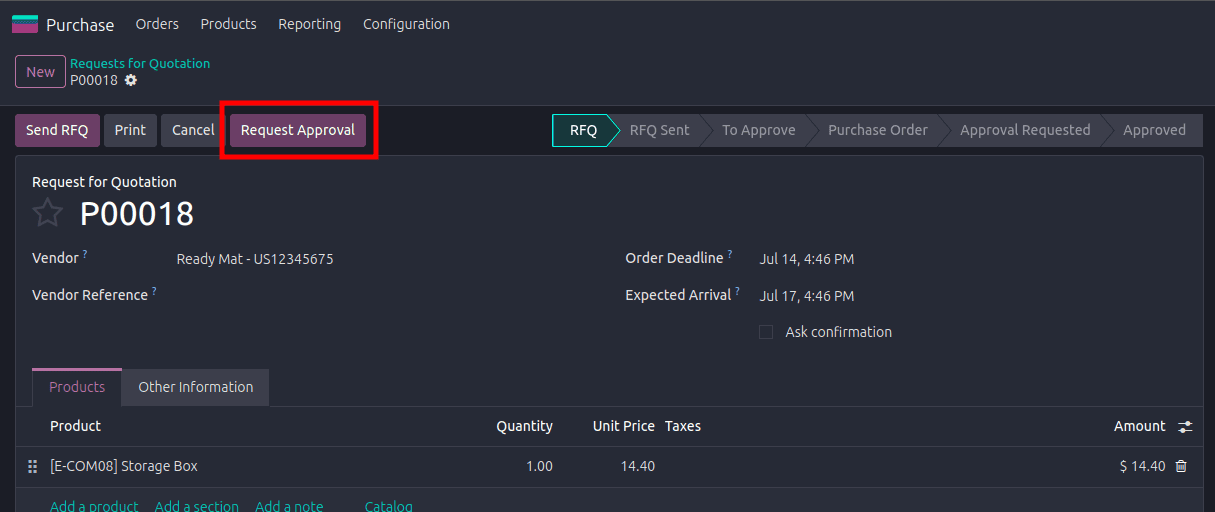Show Order Deadline help question mark

point(730,254)
